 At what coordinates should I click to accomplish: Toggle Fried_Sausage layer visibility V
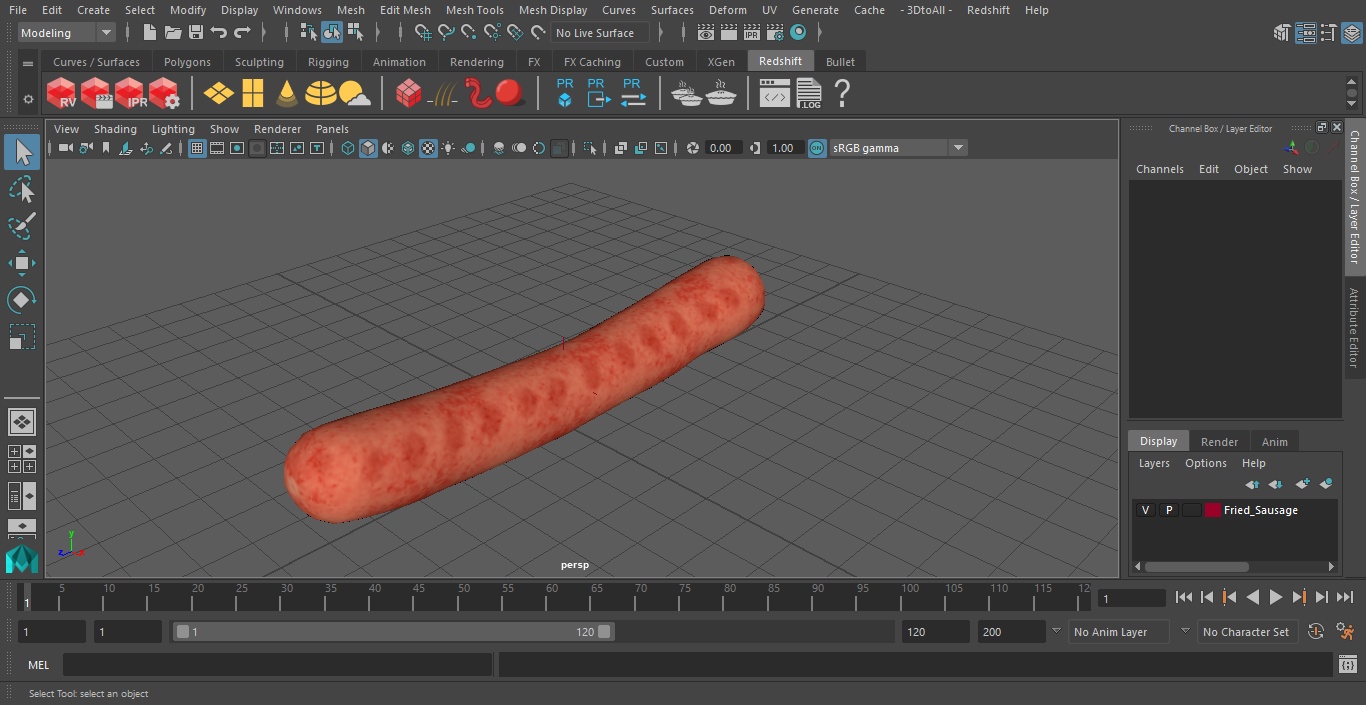[x=1145, y=510]
